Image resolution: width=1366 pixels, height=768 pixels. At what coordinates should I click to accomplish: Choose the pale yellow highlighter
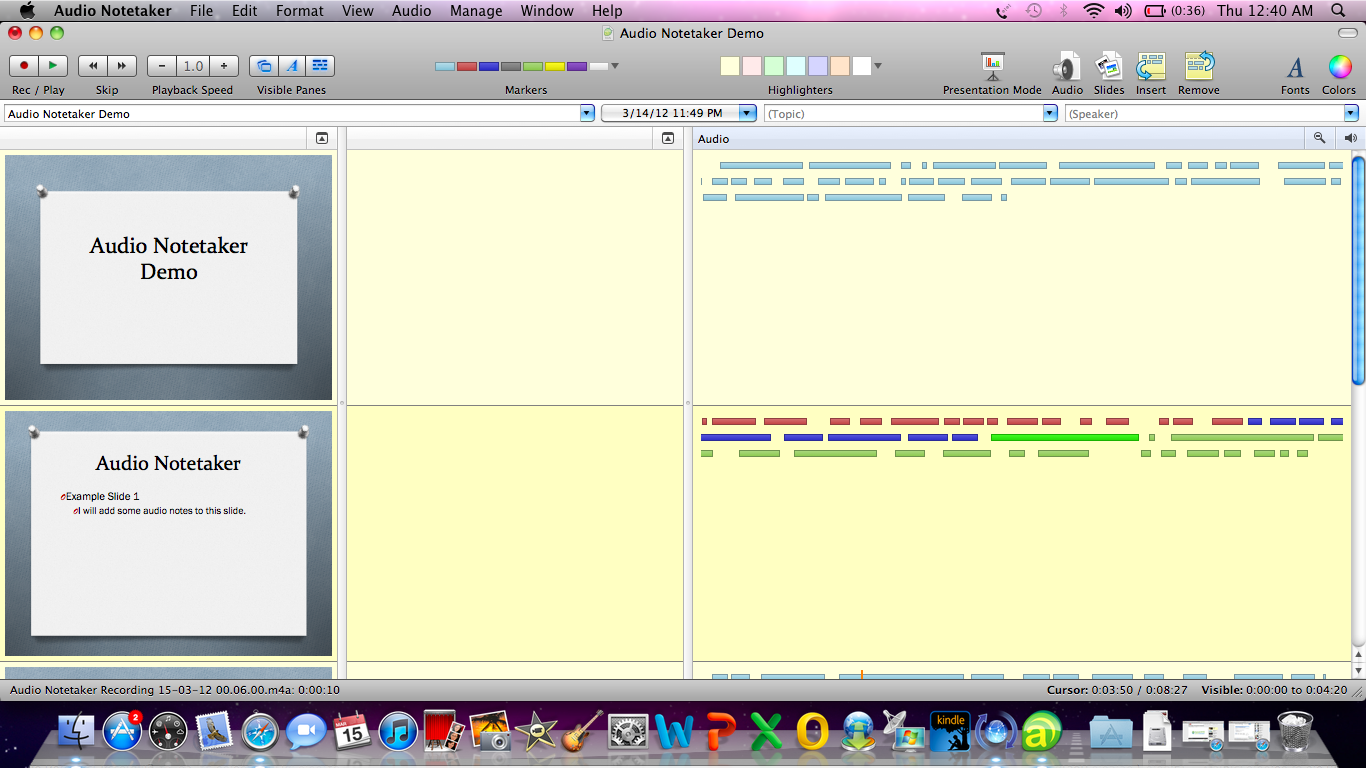[x=730, y=66]
